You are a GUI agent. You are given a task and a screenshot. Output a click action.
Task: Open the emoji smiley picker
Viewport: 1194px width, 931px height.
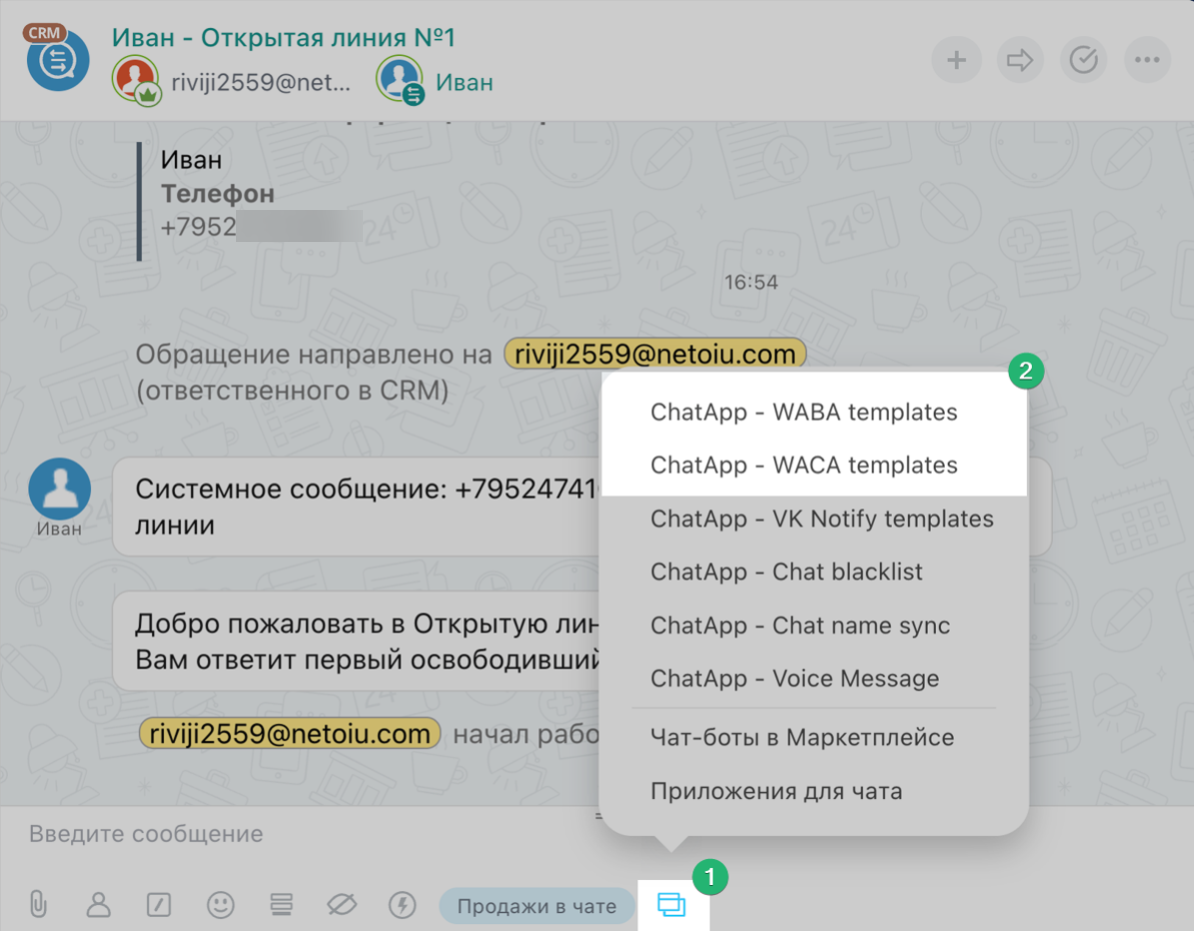[220, 905]
